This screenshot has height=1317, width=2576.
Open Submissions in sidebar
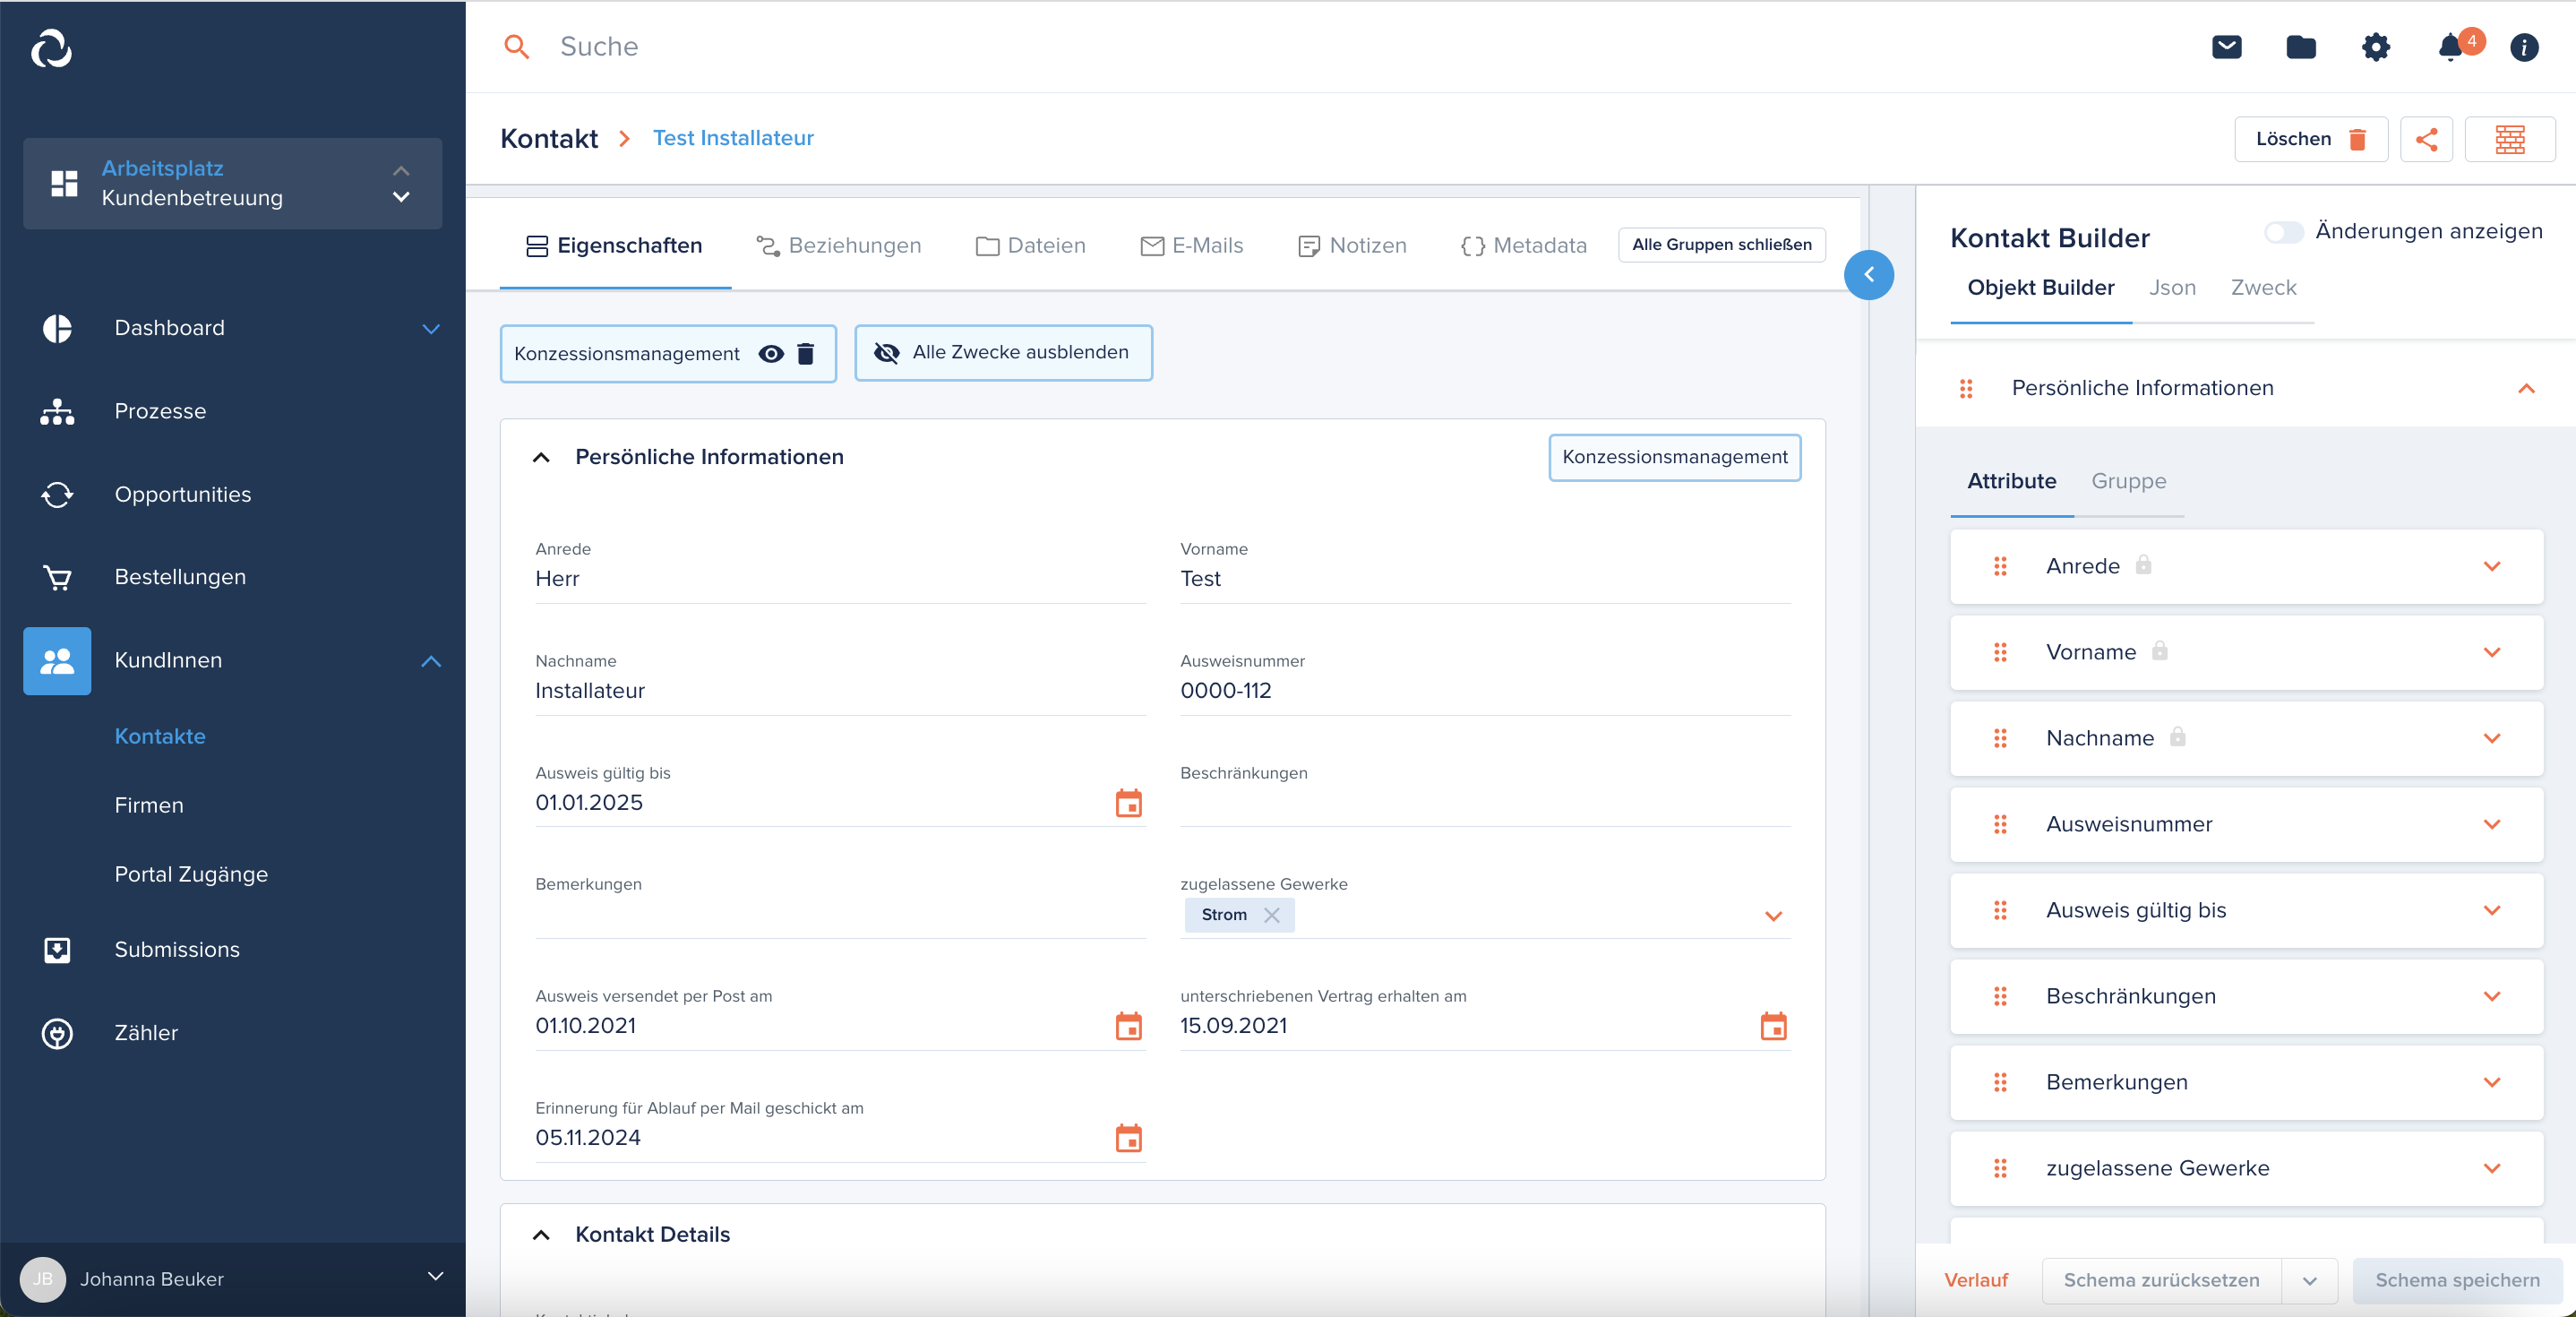[177, 950]
